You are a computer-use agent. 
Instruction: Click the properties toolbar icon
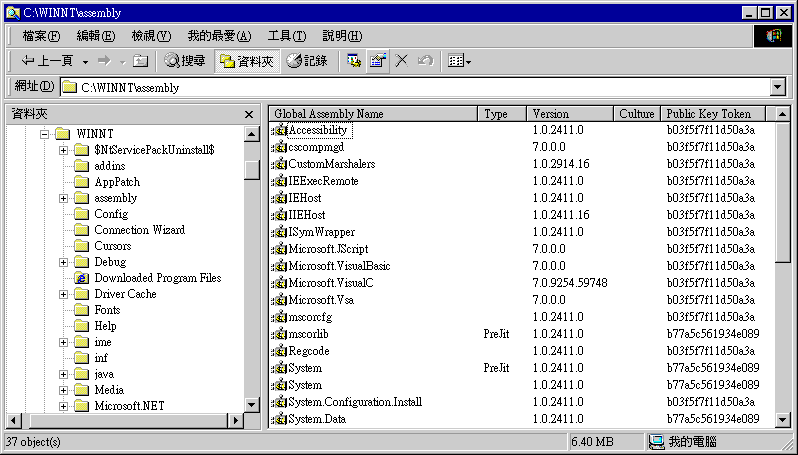378,61
